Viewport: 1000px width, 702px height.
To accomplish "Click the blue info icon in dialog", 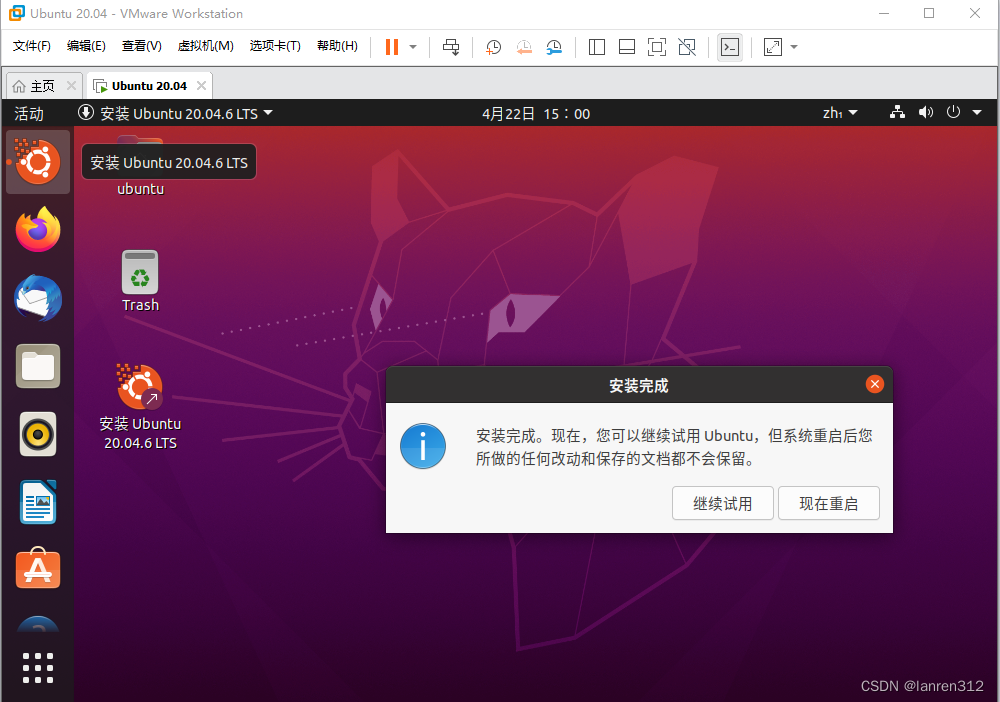I will click(423, 446).
